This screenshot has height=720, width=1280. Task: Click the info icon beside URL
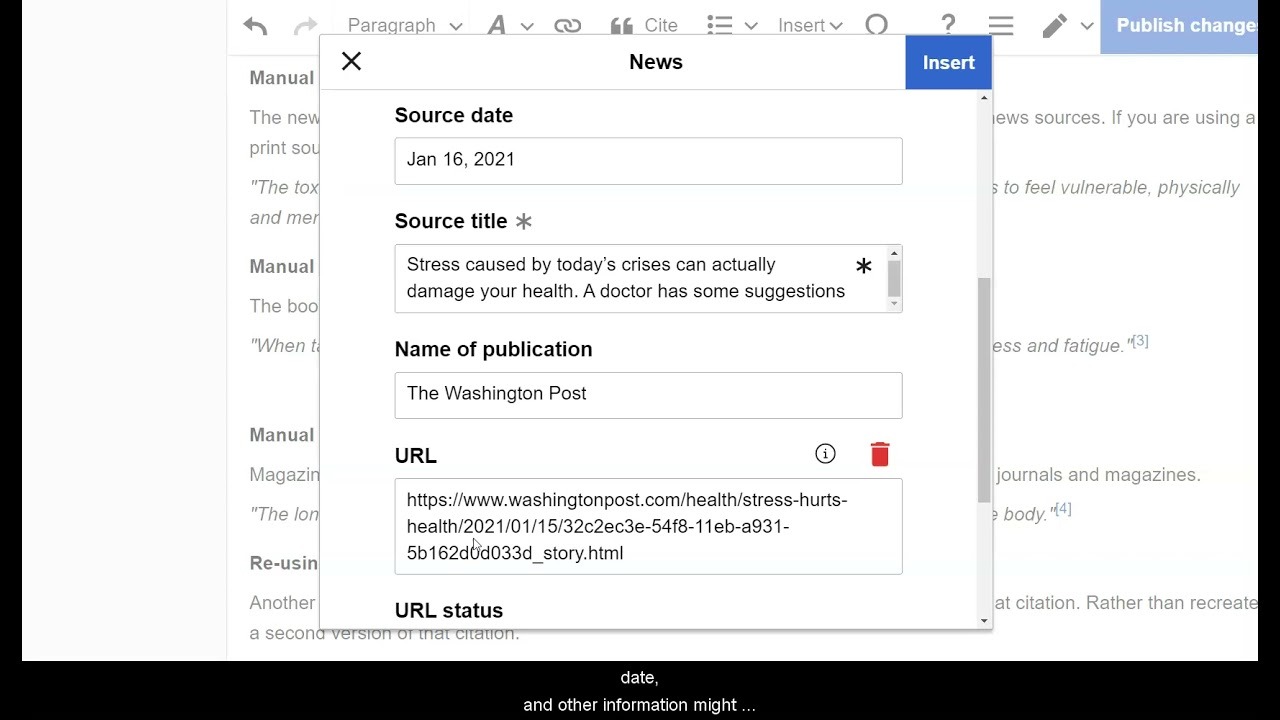click(x=825, y=453)
